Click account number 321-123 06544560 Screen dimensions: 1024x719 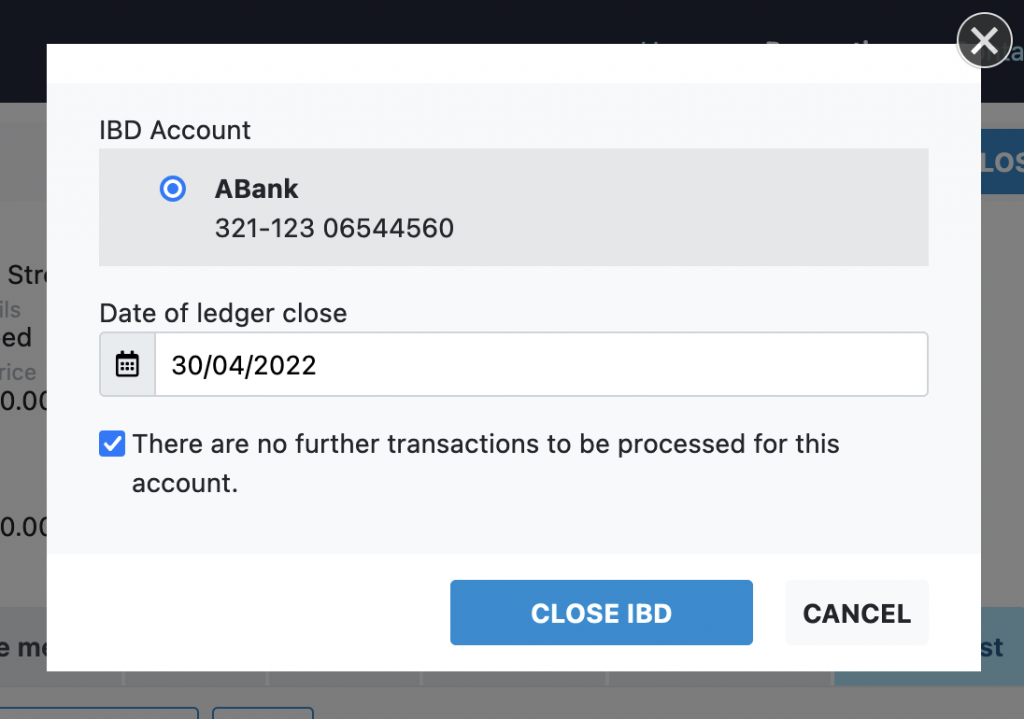click(x=334, y=229)
